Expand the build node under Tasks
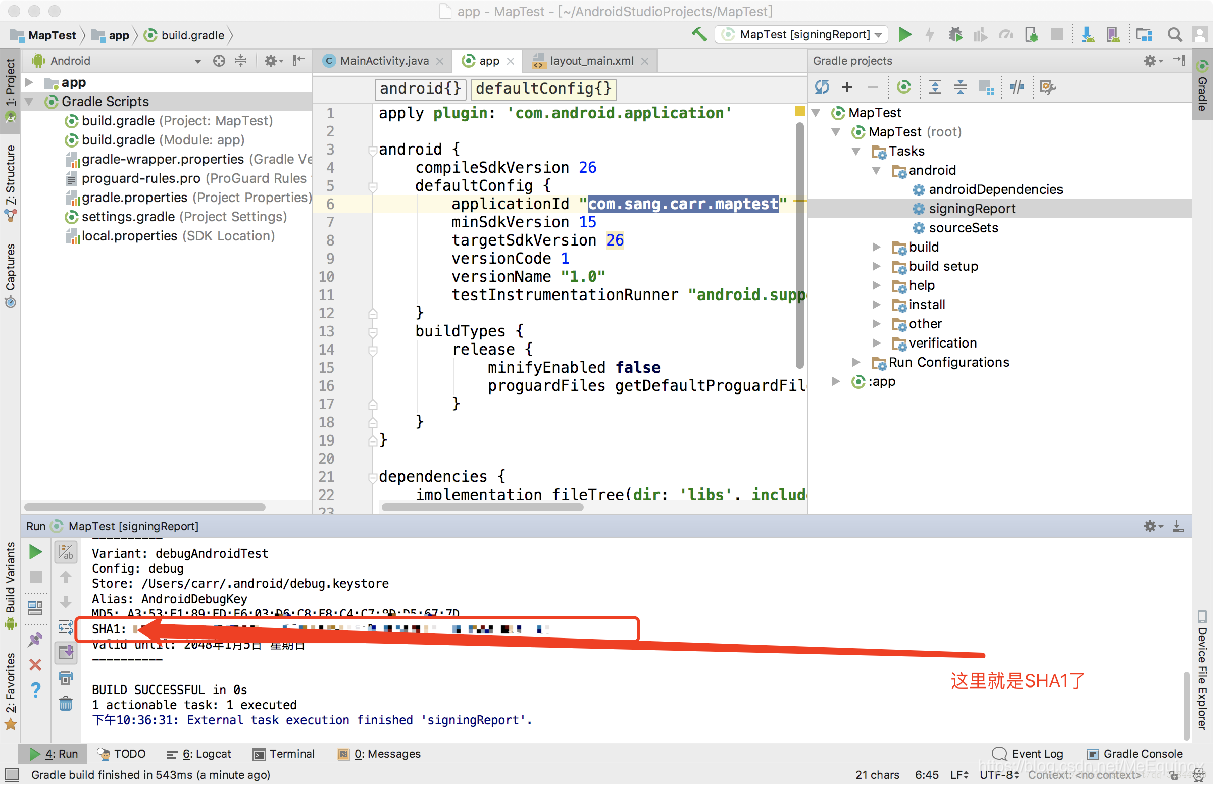 (876, 246)
